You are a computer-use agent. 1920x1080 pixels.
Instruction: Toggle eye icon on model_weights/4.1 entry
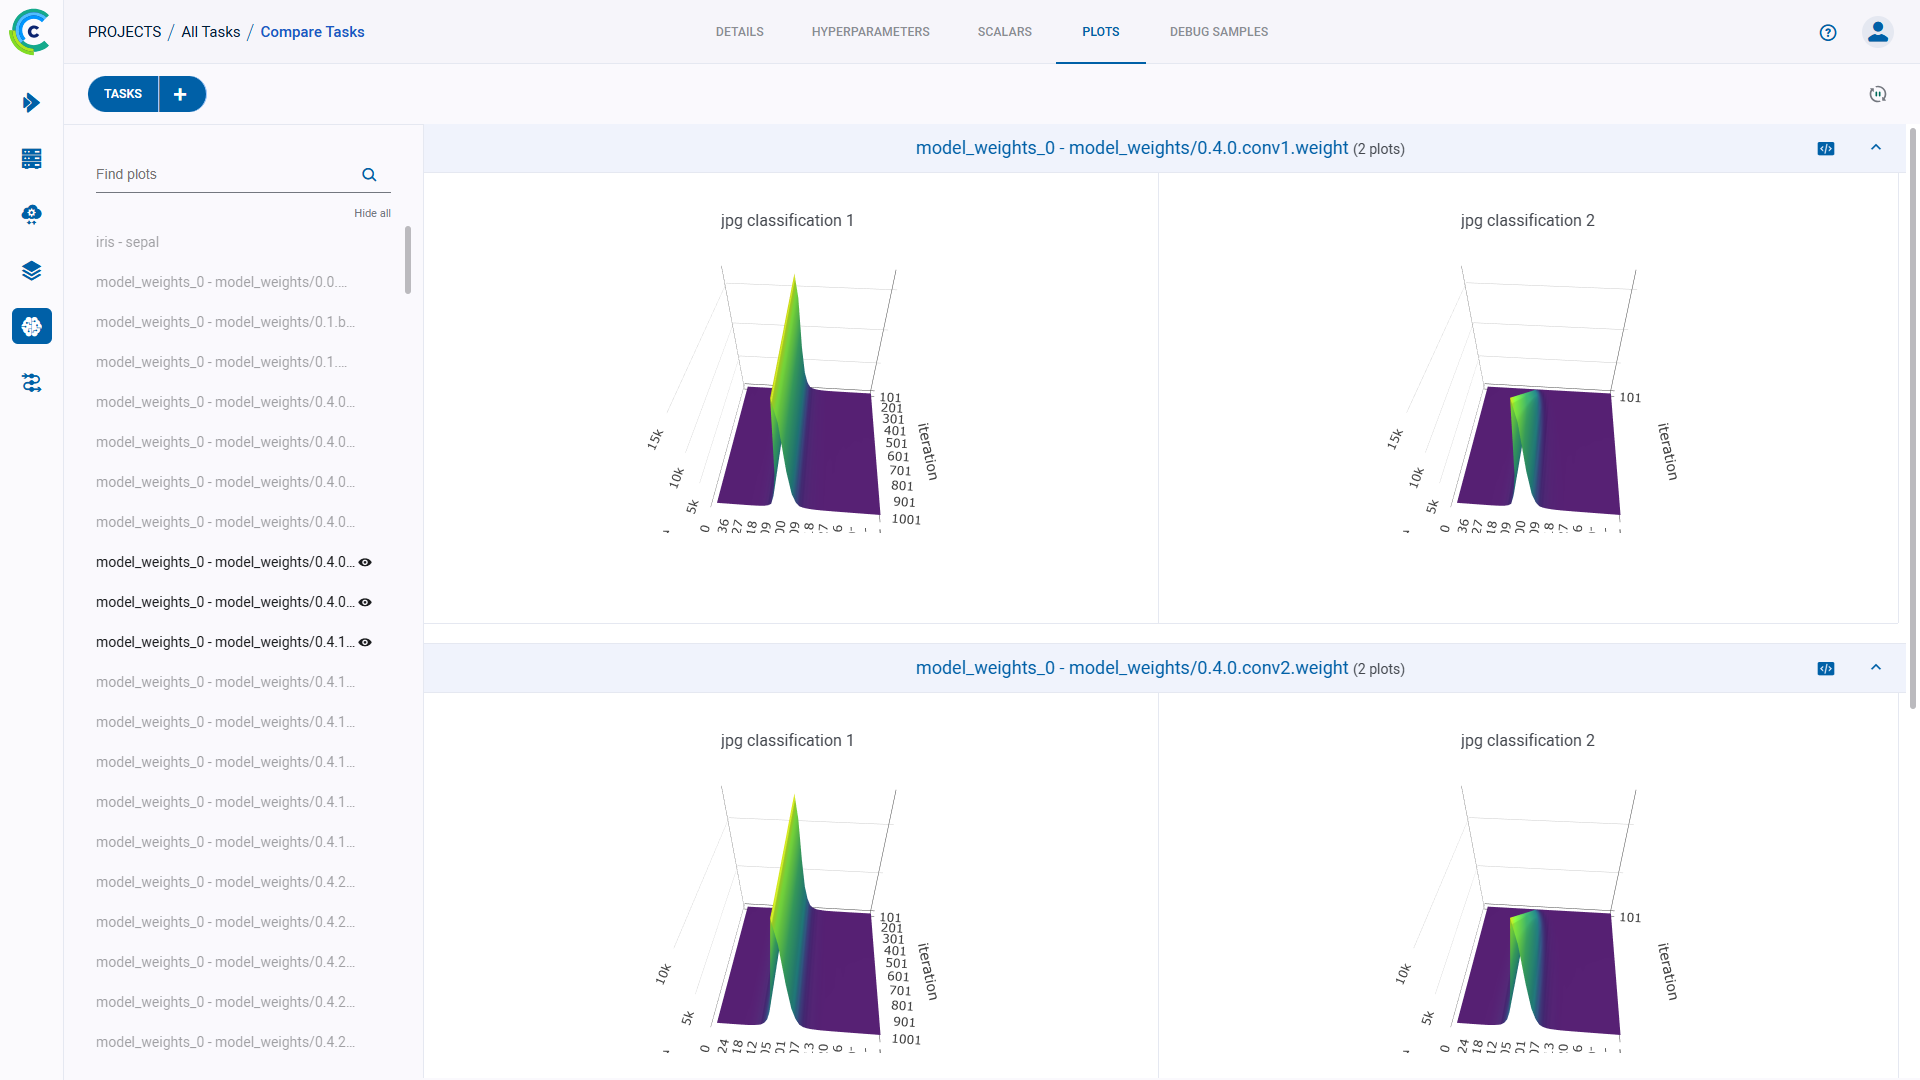(x=367, y=642)
